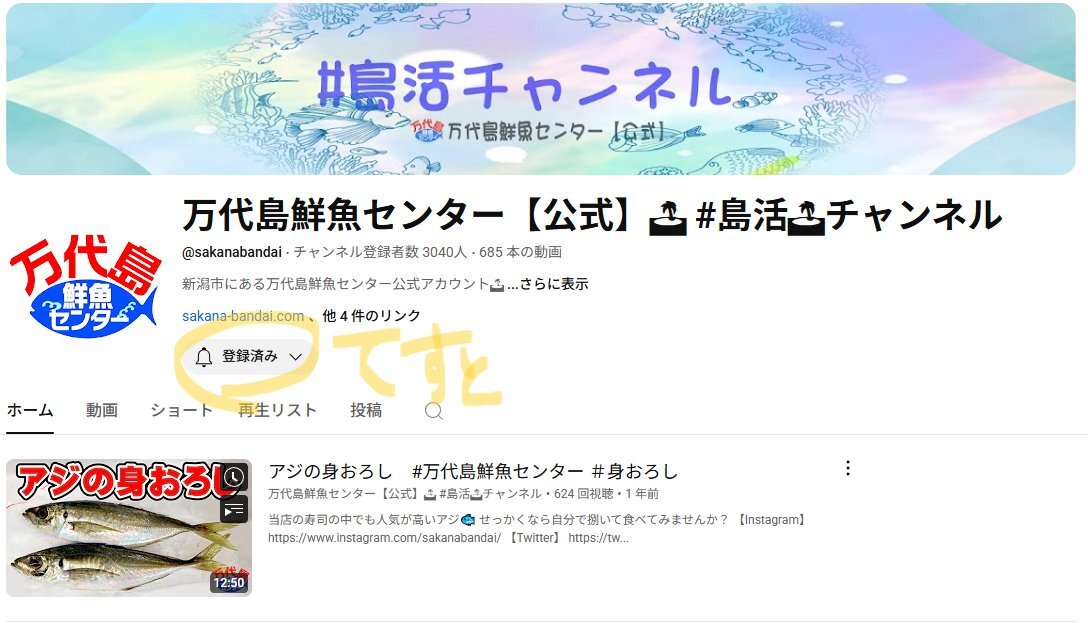Switch to the ショート tab
The image size is (1088, 623).
[x=180, y=410]
